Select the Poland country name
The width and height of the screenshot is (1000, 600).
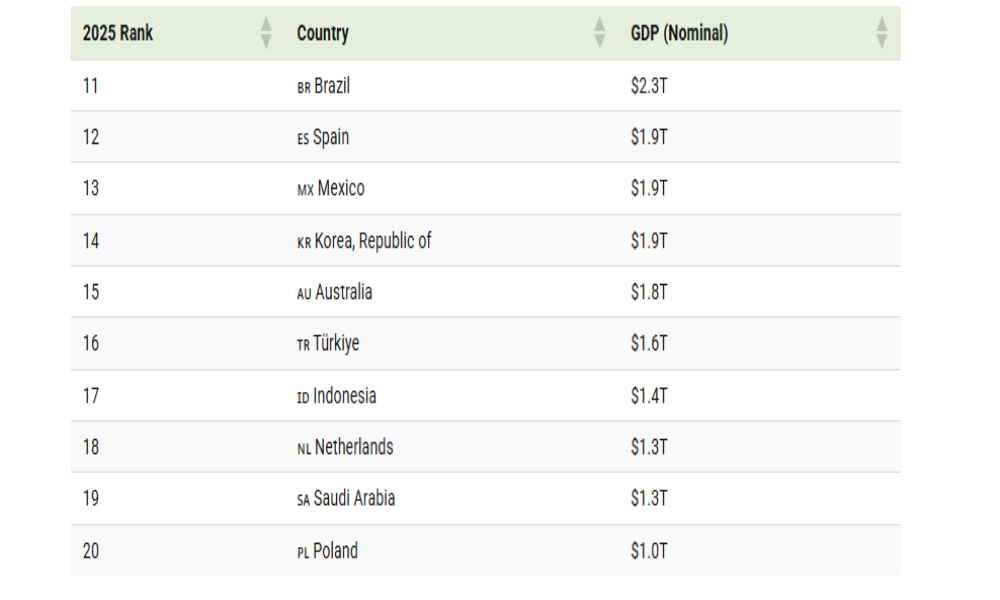click(335, 551)
